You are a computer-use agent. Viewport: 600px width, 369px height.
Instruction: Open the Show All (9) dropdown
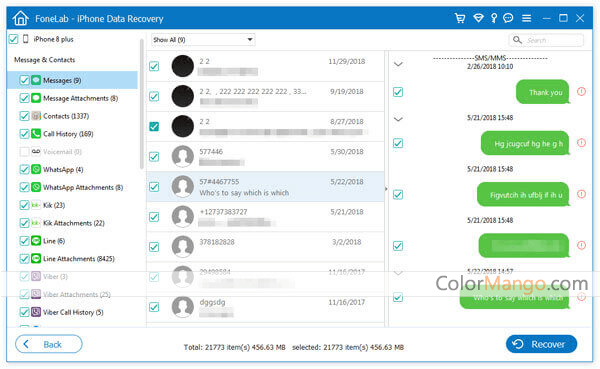click(x=203, y=40)
